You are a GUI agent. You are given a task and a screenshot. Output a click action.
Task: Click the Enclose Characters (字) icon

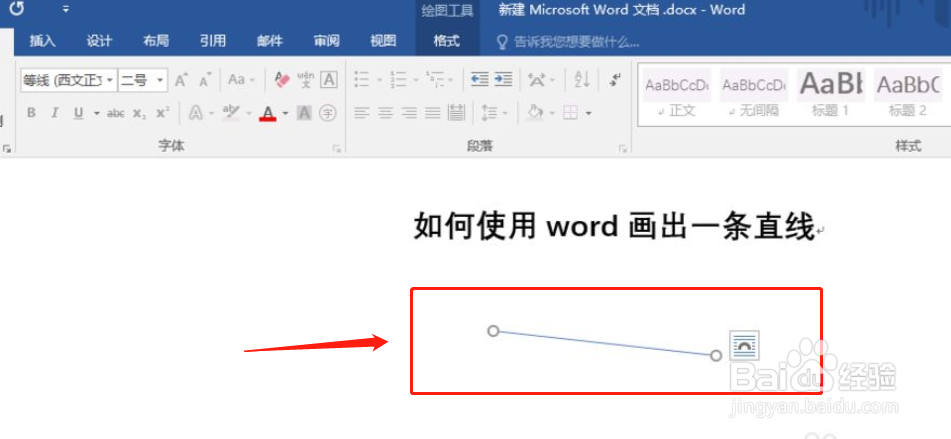tap(328, 113)
